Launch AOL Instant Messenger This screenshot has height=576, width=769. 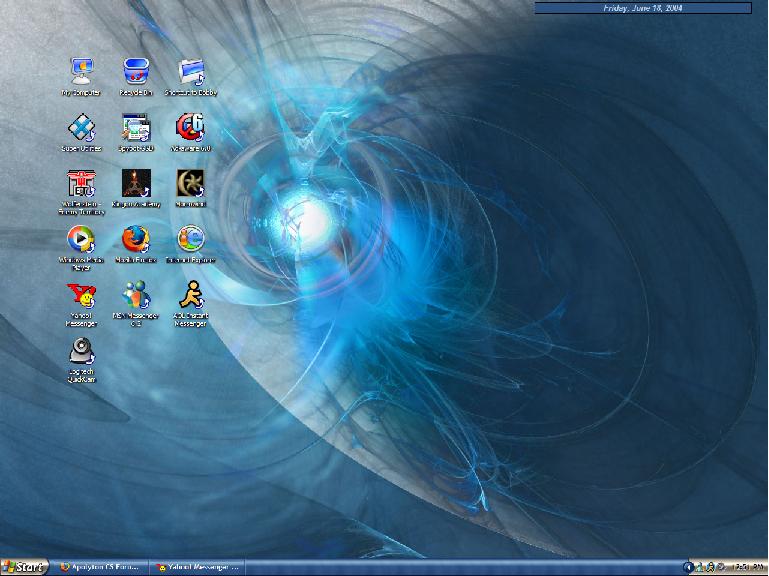pos(190,295)
